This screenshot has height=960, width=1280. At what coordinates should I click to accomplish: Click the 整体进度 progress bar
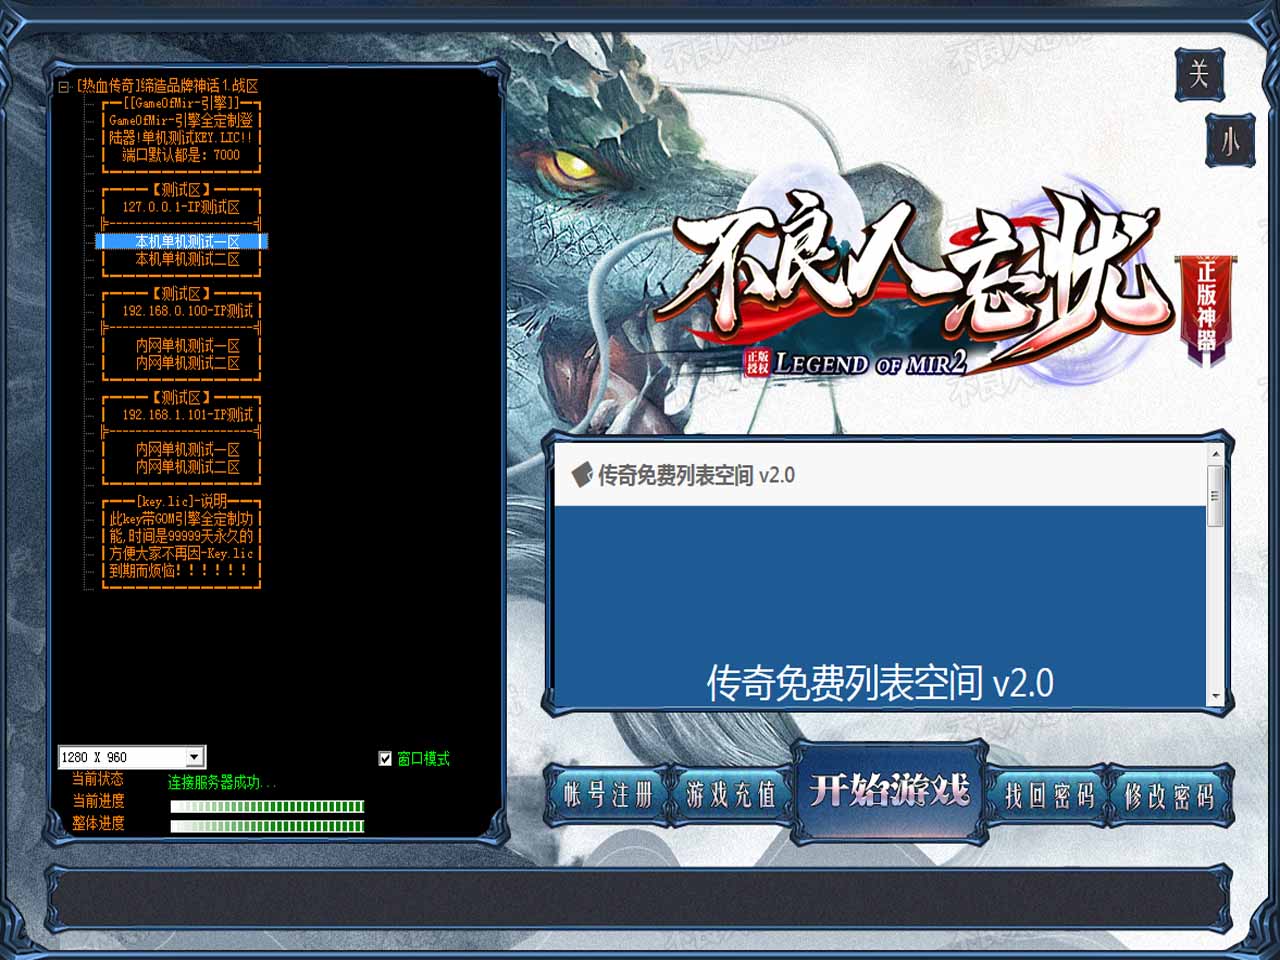point(267,826)
